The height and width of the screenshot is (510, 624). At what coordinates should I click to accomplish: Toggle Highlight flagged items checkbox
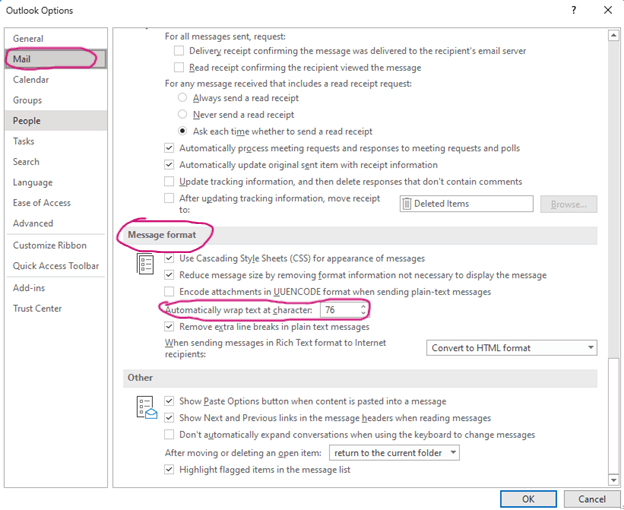click(x=169, y=469)
